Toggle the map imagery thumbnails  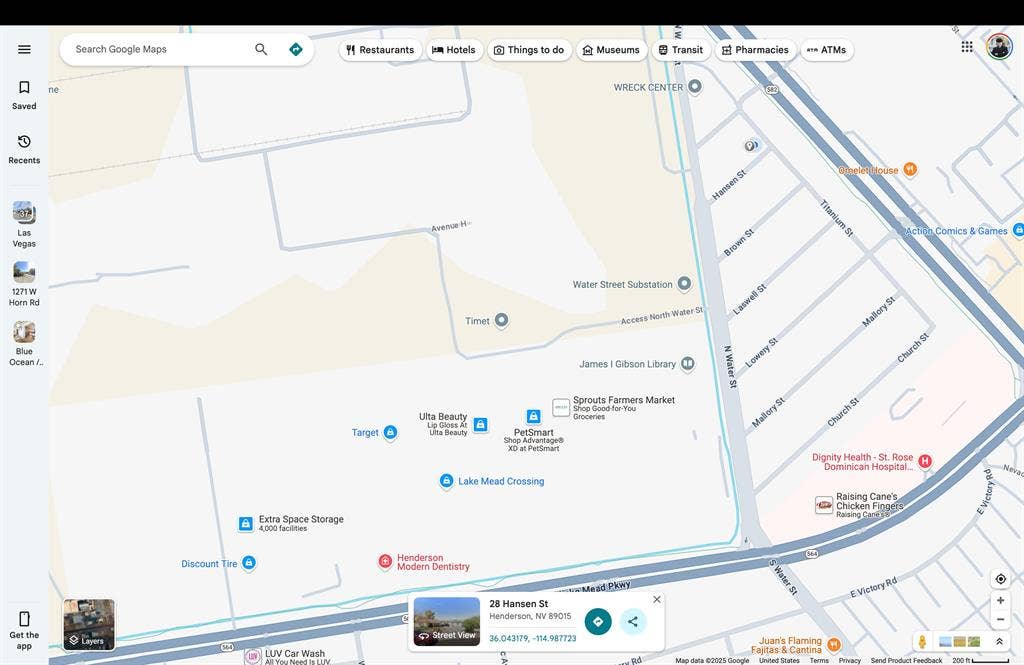coord(959,642)
